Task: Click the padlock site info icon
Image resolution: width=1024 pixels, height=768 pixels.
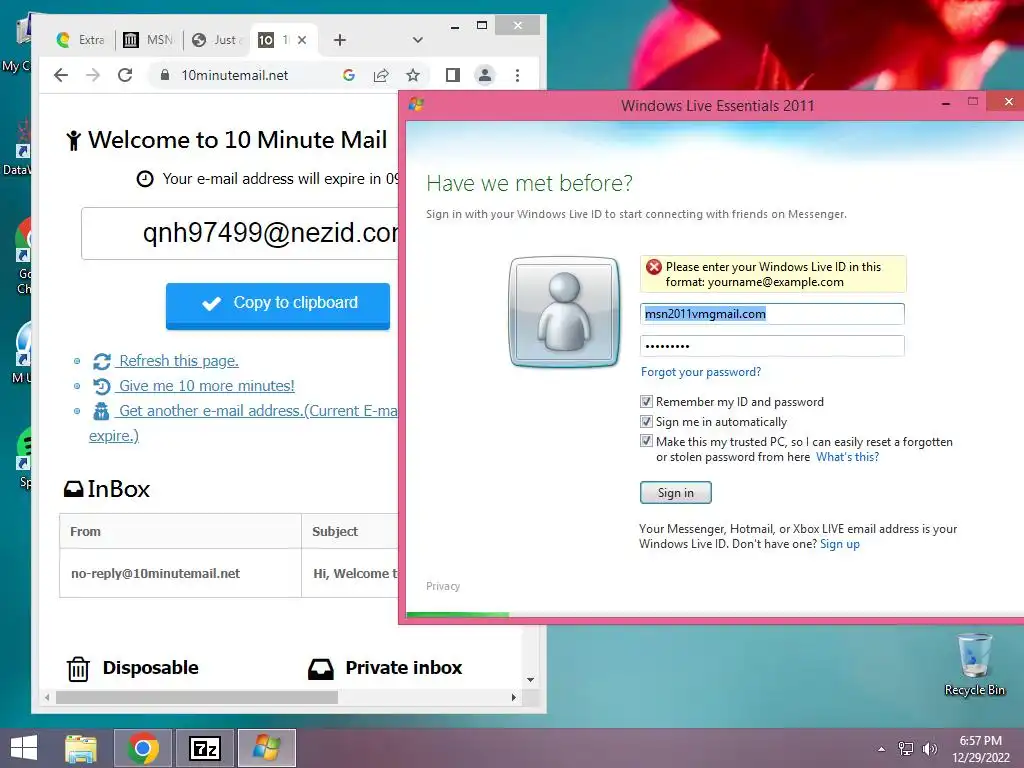Action: click(165, 75)
